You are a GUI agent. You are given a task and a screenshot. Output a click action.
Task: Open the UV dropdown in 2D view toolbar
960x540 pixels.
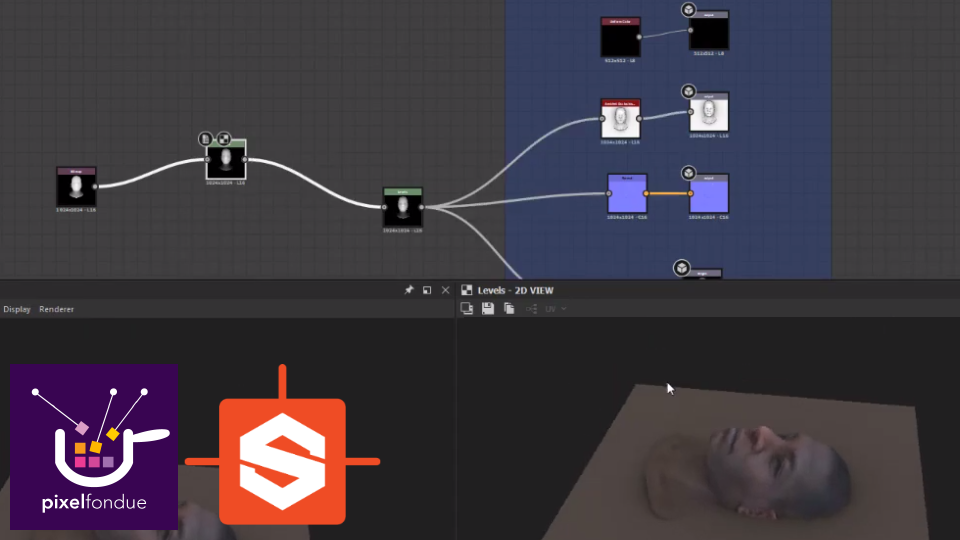click(x=556, y=309)
